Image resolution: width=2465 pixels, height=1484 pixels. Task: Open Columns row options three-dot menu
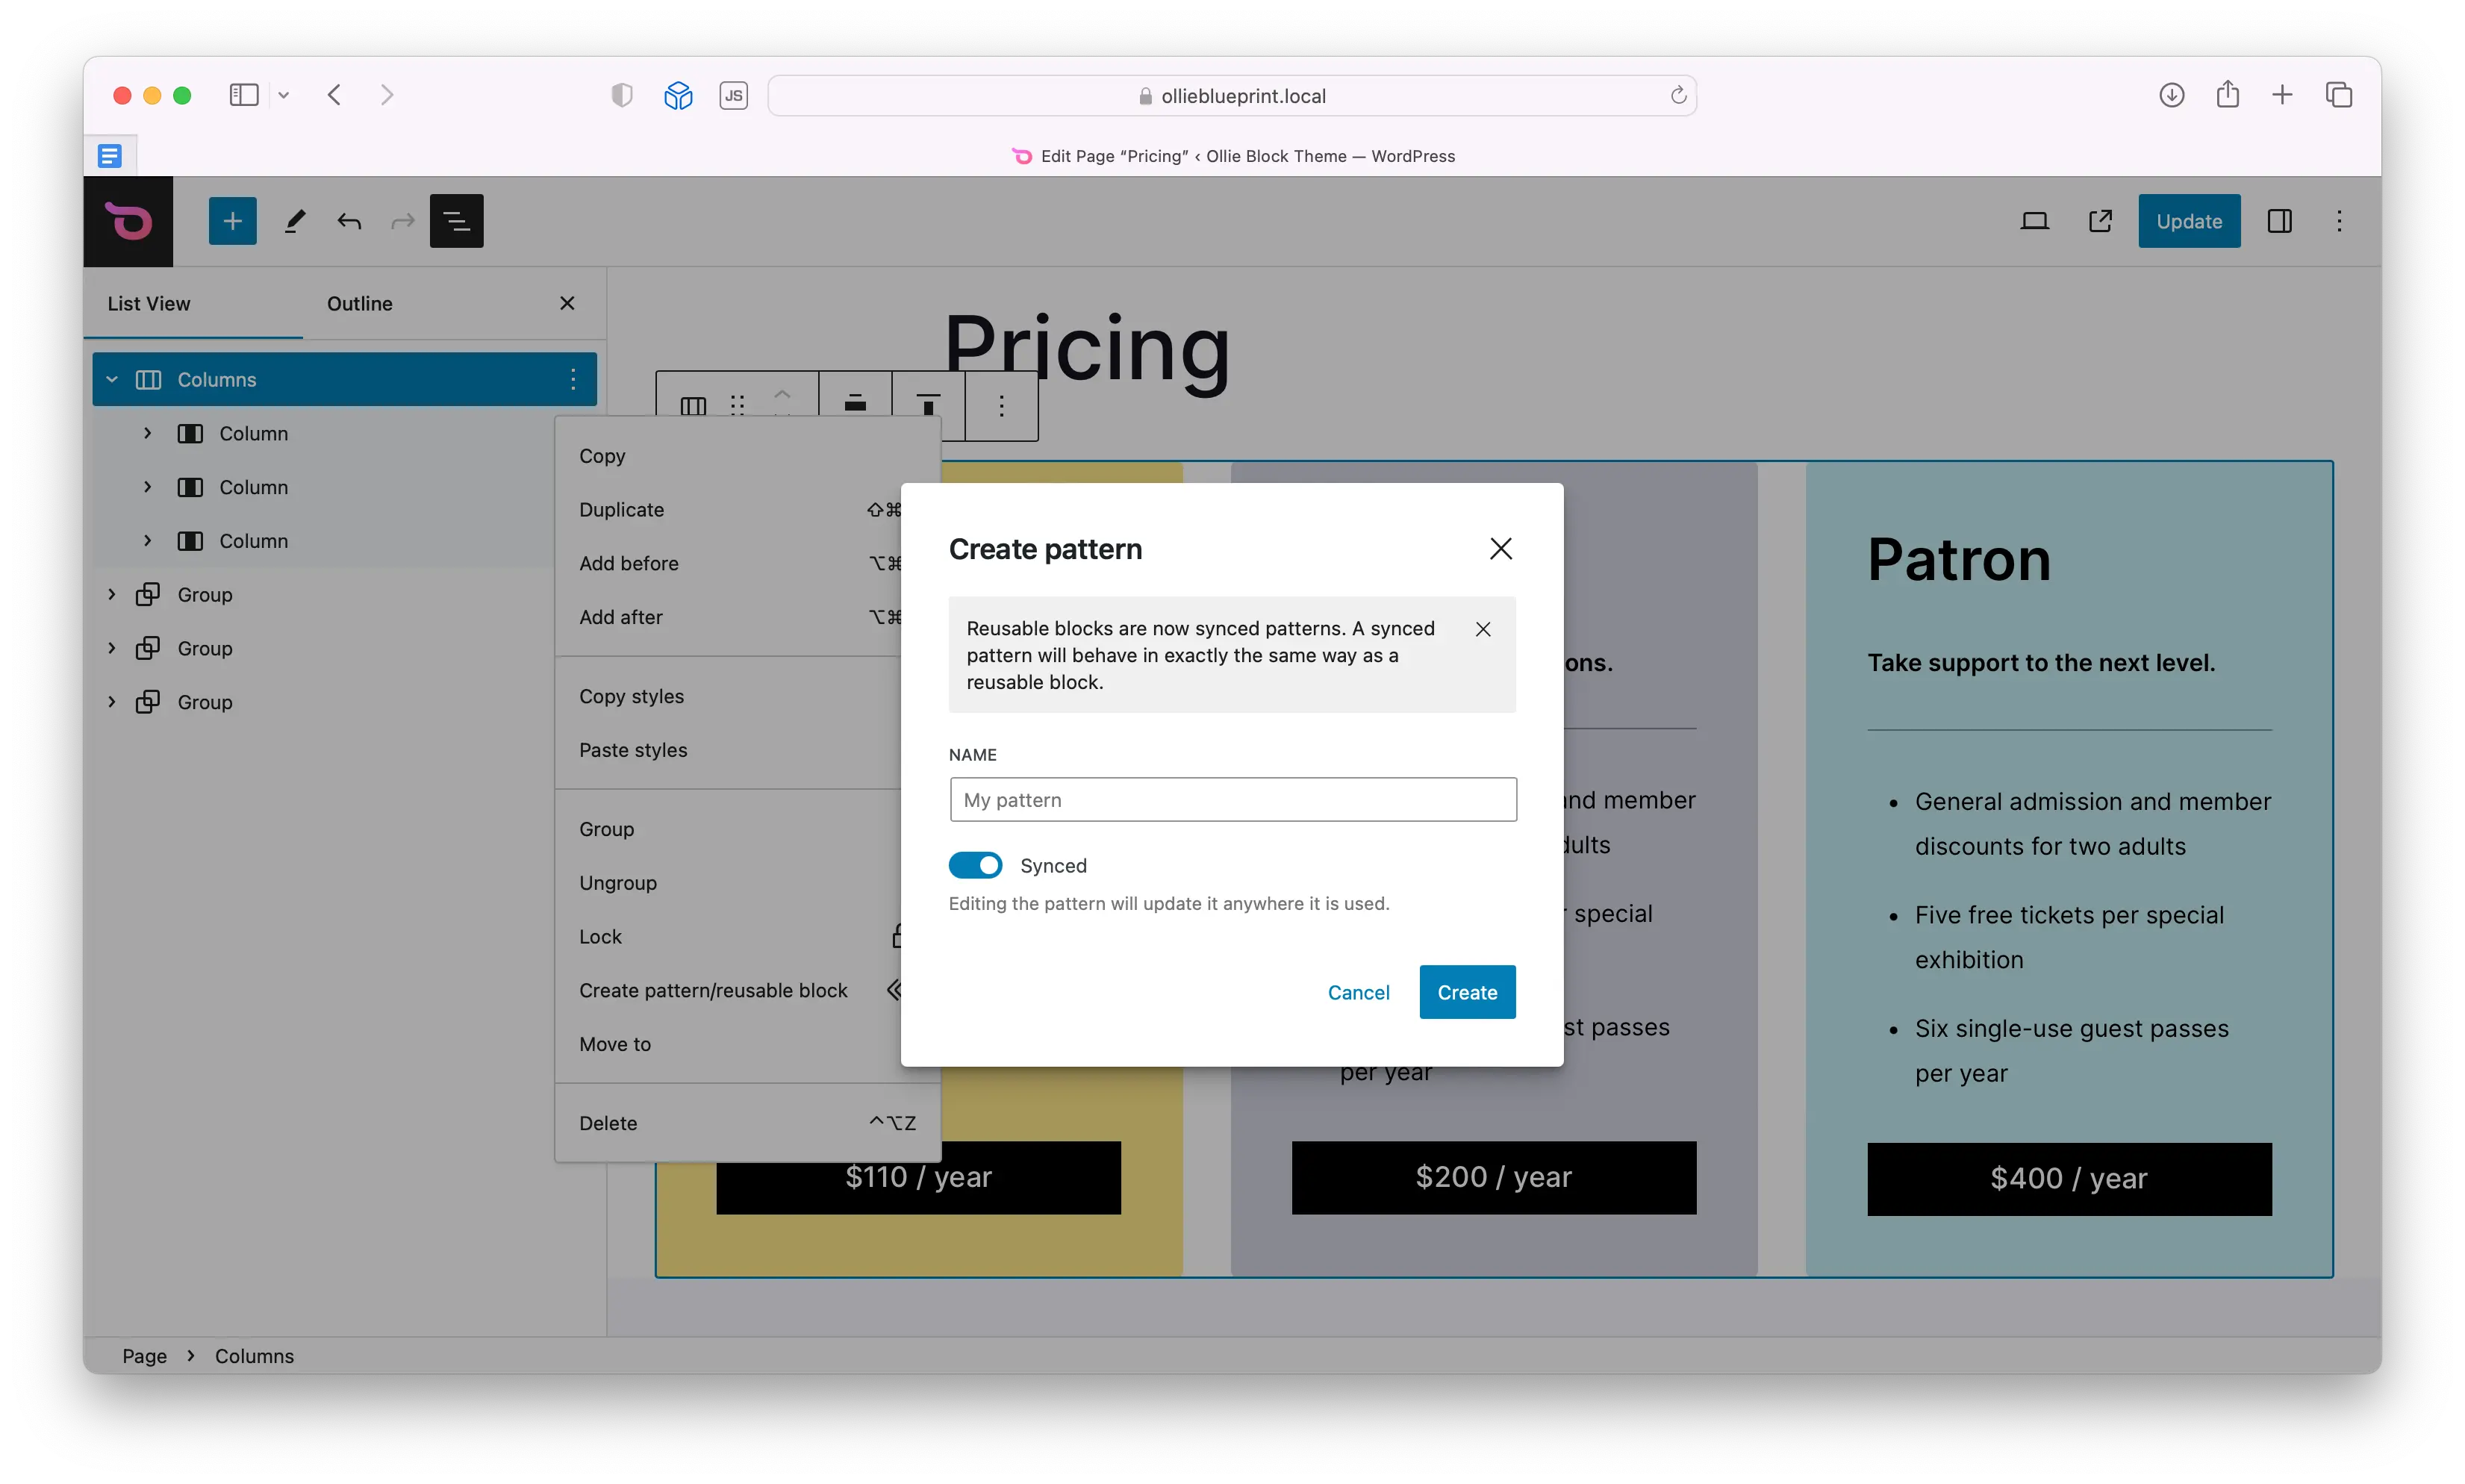click(x=572, y=379)
